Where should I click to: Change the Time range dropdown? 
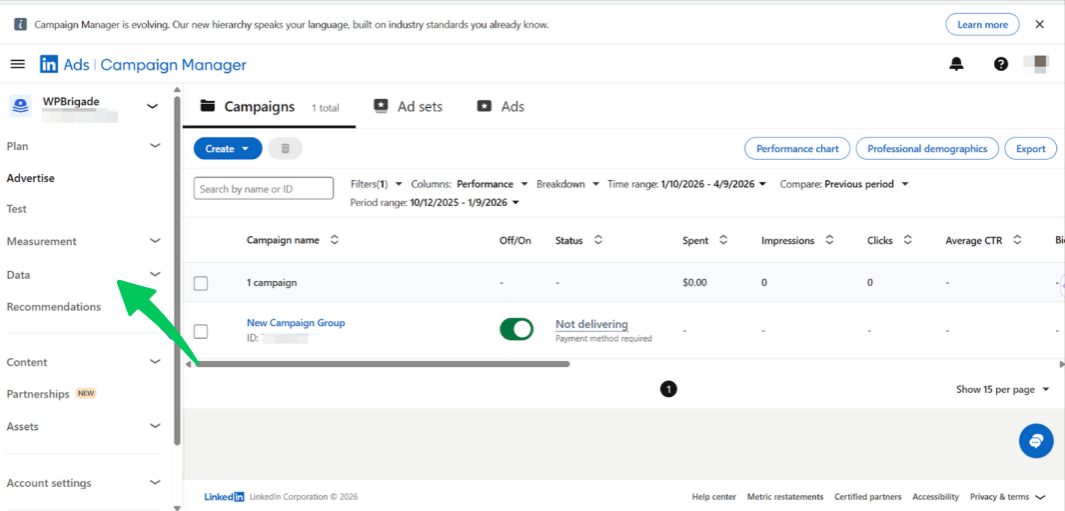[687, 183]
